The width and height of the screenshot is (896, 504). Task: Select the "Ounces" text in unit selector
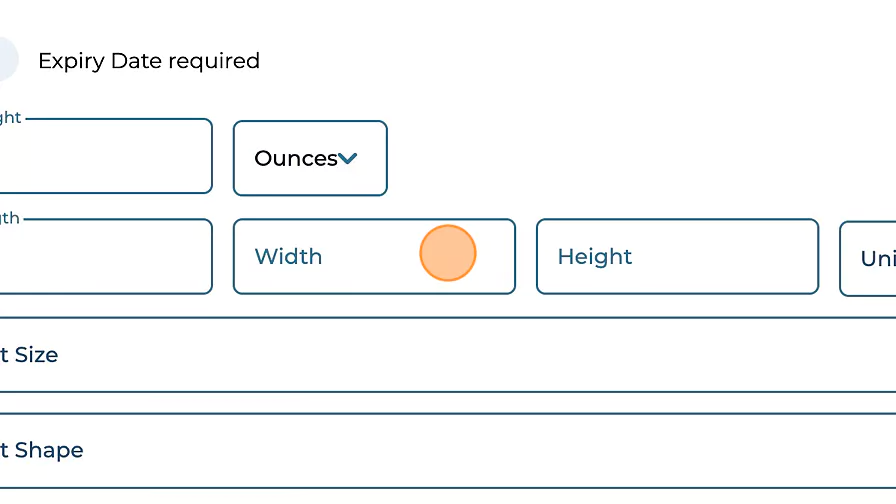(295, 158)
